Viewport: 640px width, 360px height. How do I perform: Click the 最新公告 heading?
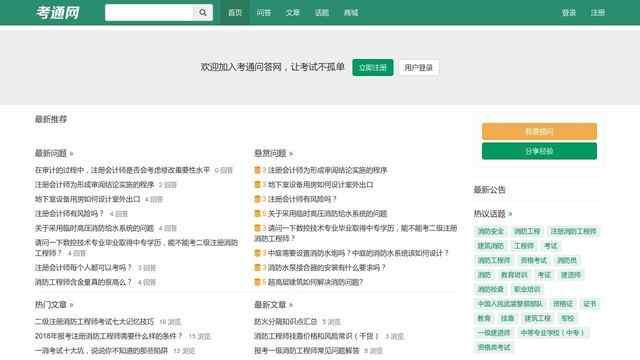coord(489,190)
